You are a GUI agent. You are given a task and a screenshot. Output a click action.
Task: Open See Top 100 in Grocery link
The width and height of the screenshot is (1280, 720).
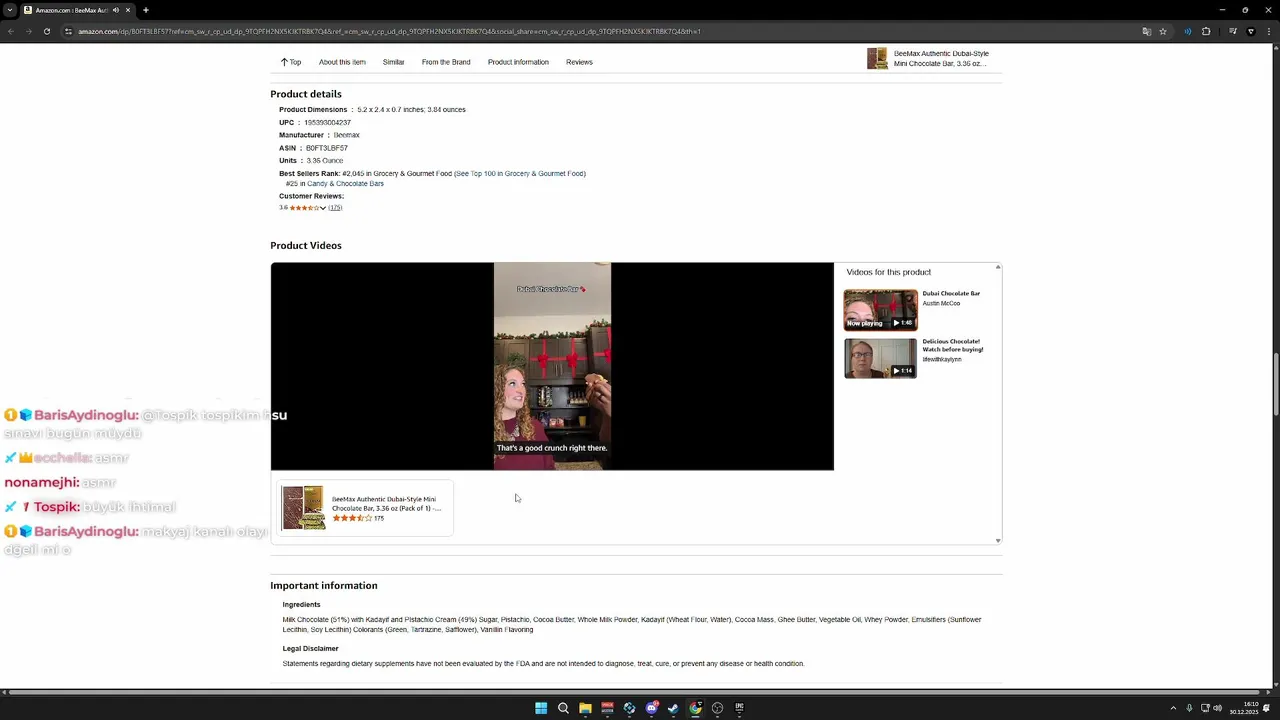[x=520, y=174]
